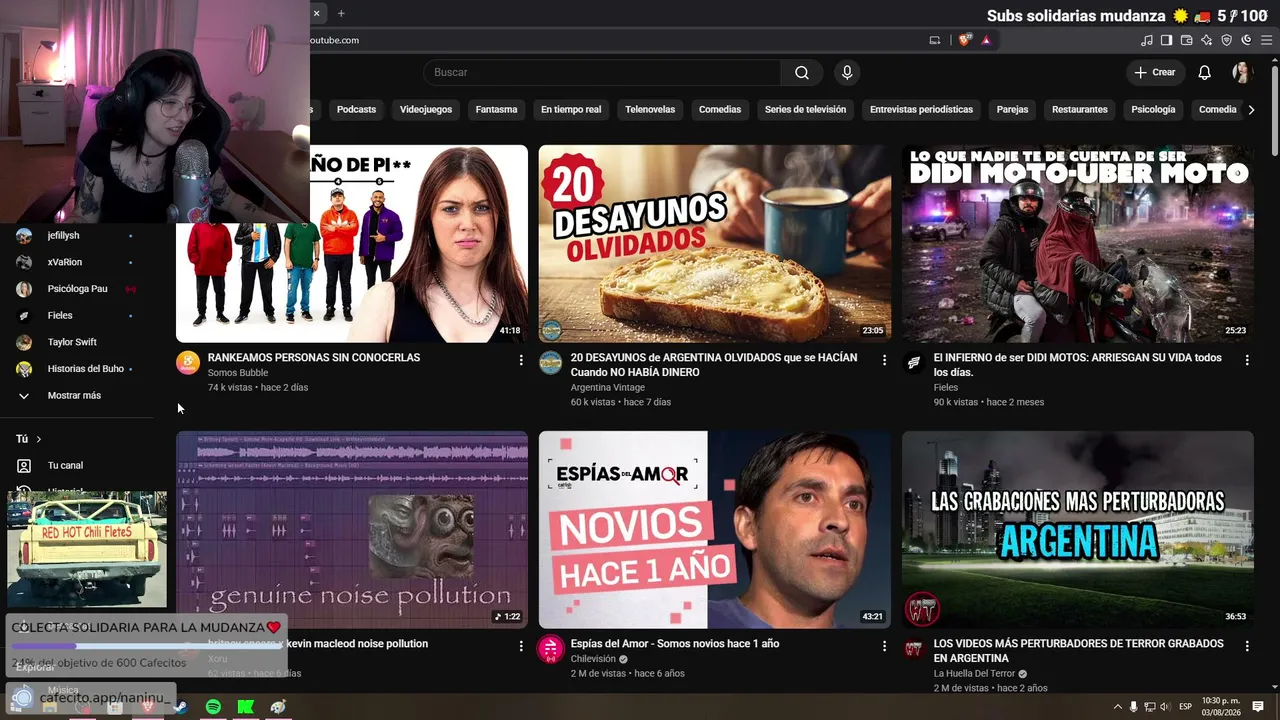Image resolution: width=1280 pixels, height=720 pixels.
Task: Expand the Tú section chevron
Action: coord(39,439)
